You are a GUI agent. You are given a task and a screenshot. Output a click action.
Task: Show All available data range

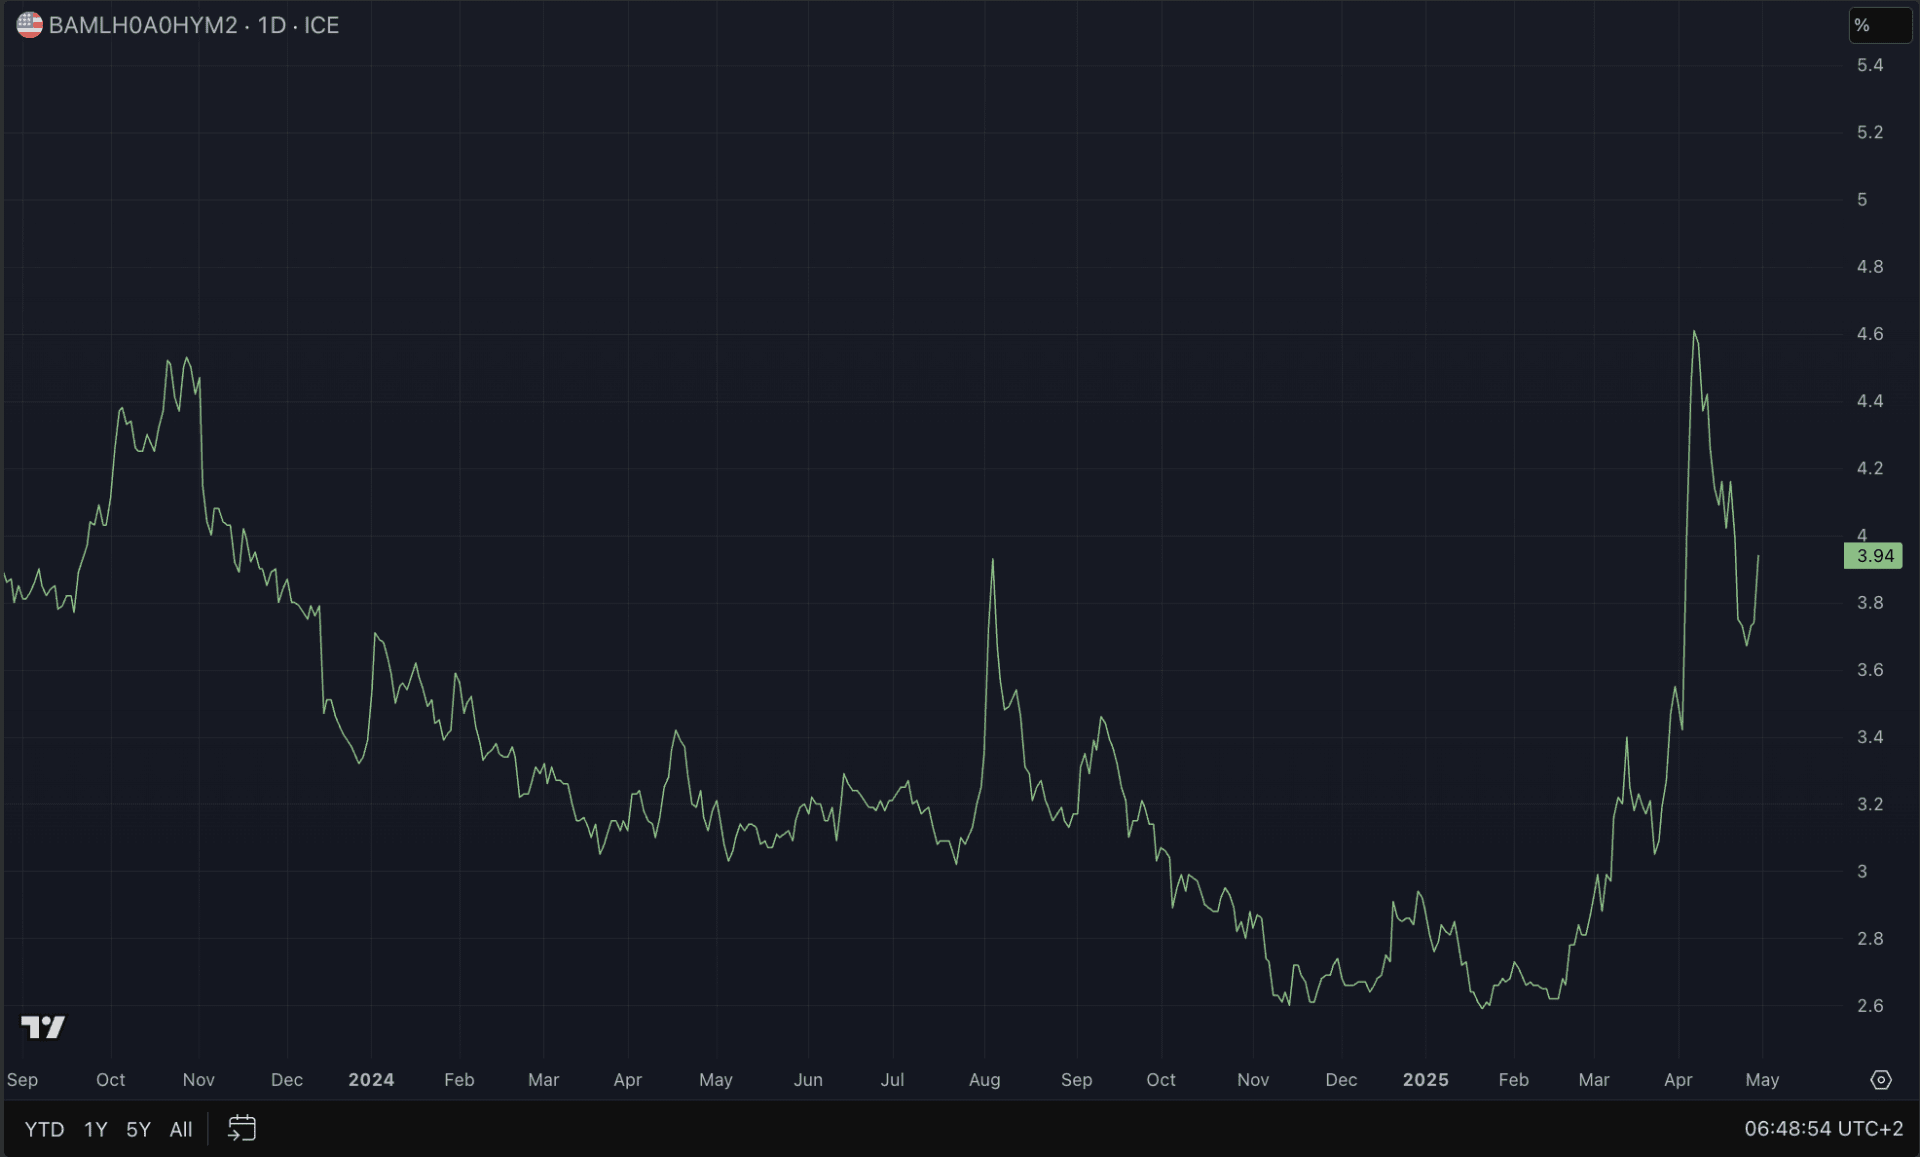[181, 1129]
